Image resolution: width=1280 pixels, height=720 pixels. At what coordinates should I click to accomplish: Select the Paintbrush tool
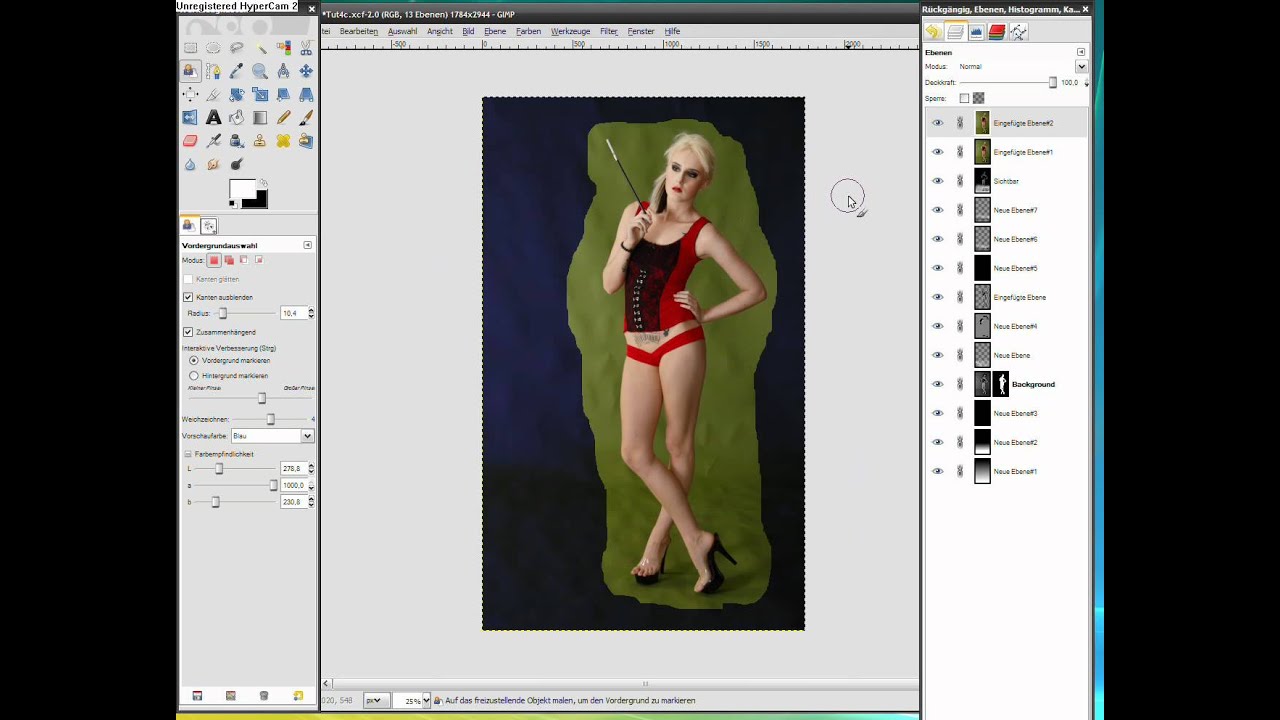tap(306, 117)
